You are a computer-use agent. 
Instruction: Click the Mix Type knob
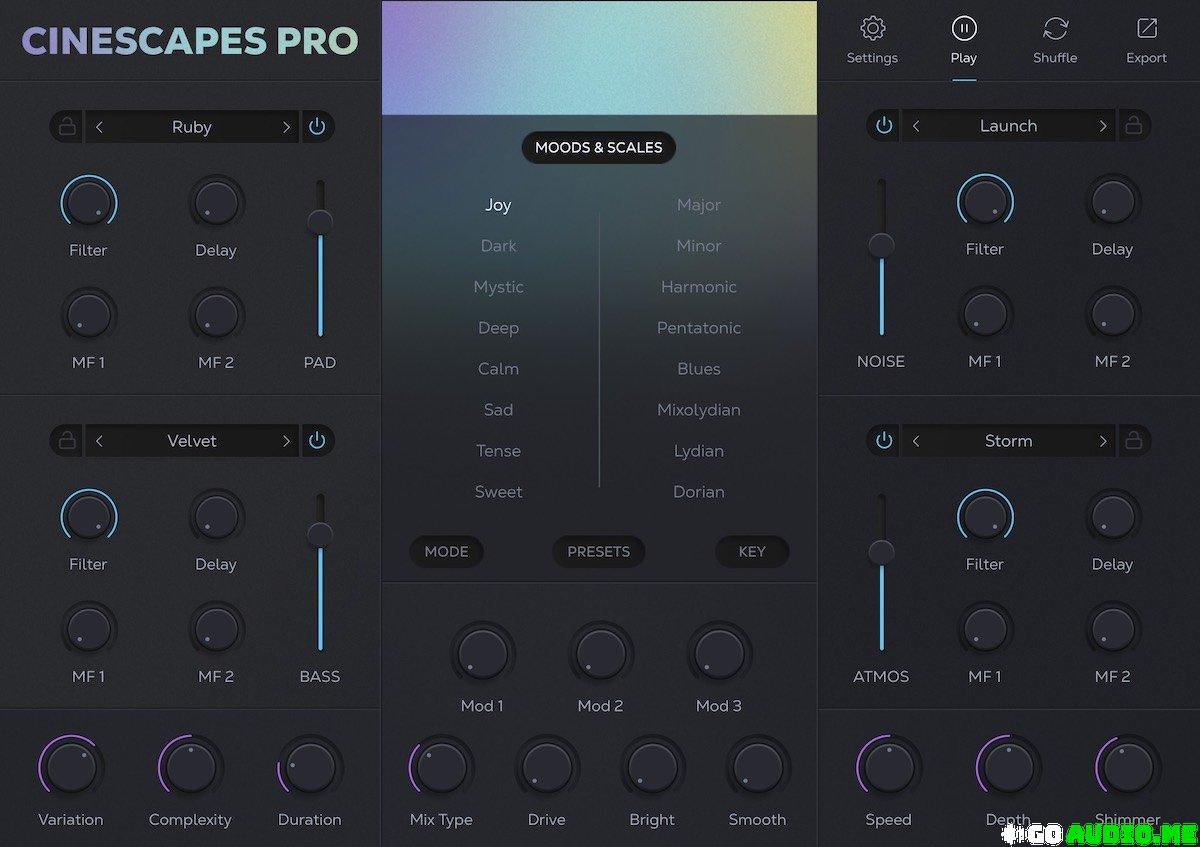tap(441, 768)
